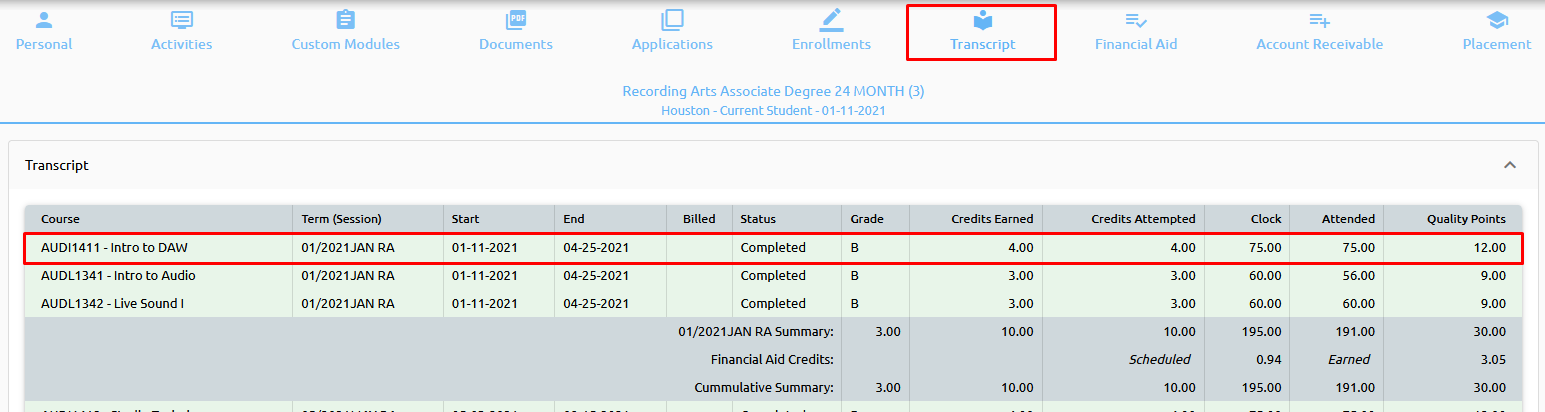The image size is (1545, 412).
Task: Select the AUDL1341 - Intro to Audio row
Action: point(118,275)
